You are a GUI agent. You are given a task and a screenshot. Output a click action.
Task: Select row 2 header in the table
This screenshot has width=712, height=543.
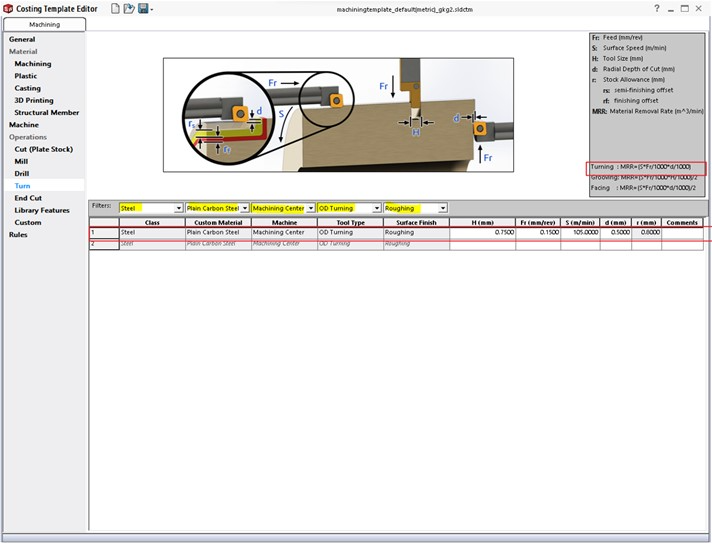pos(99,243)
